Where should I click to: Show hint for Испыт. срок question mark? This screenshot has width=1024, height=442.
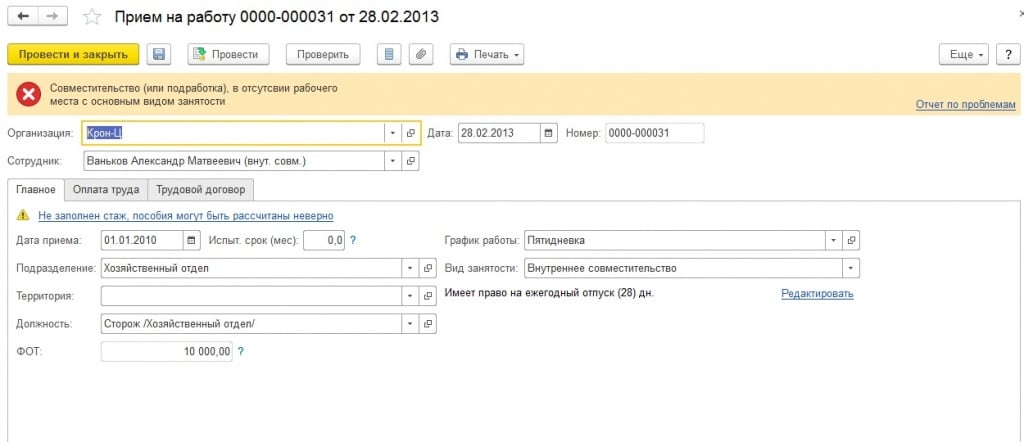click(353, 240)
